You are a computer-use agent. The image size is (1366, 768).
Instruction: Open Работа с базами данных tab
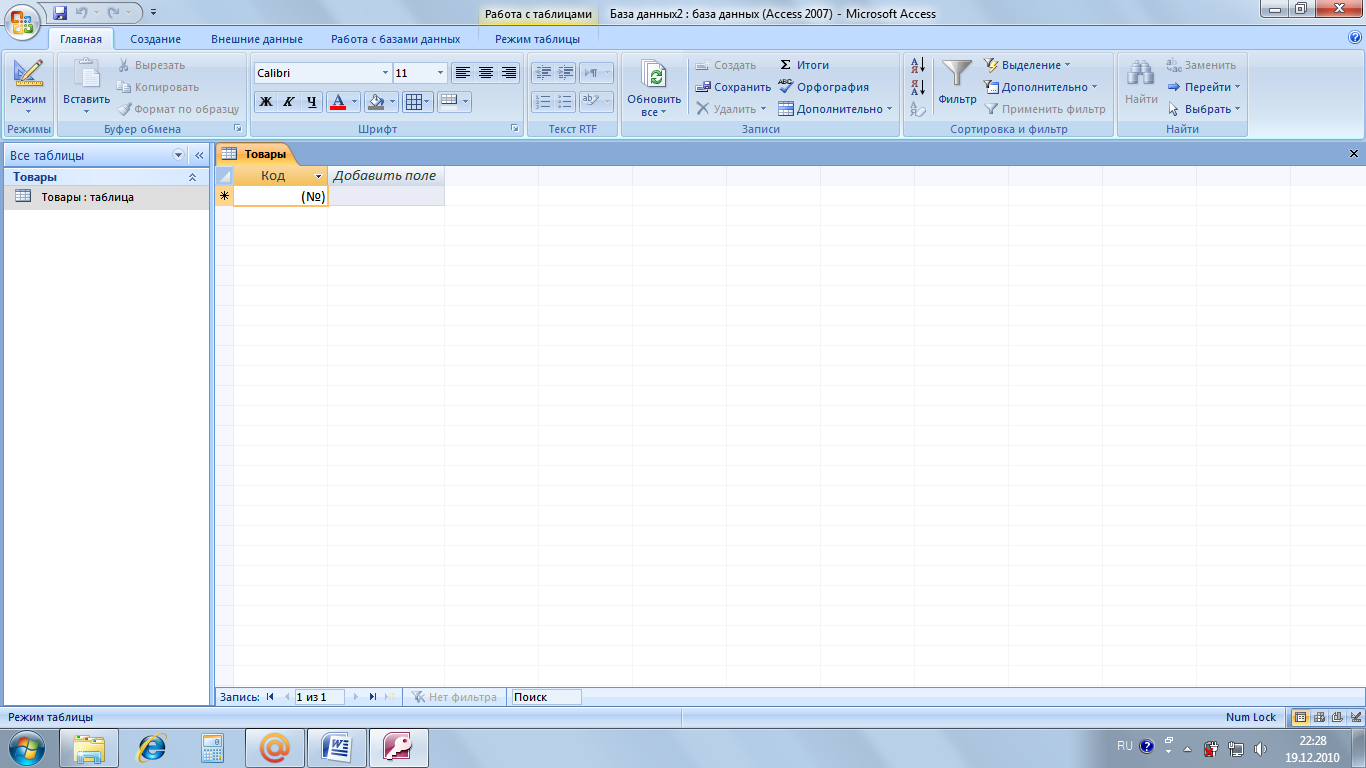[396, 39]
